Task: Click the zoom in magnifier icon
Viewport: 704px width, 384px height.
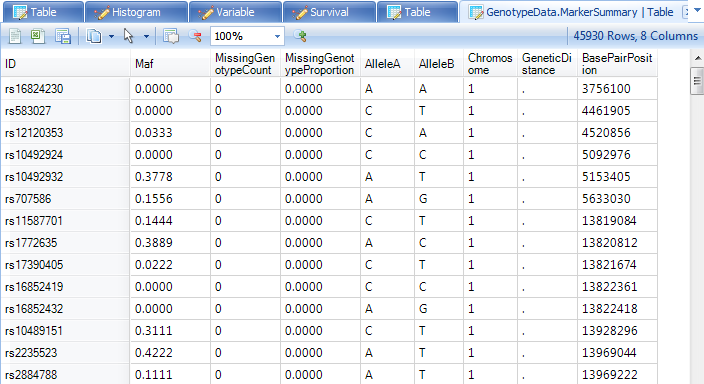Action: pyautogui.click(x=300, y=36)
